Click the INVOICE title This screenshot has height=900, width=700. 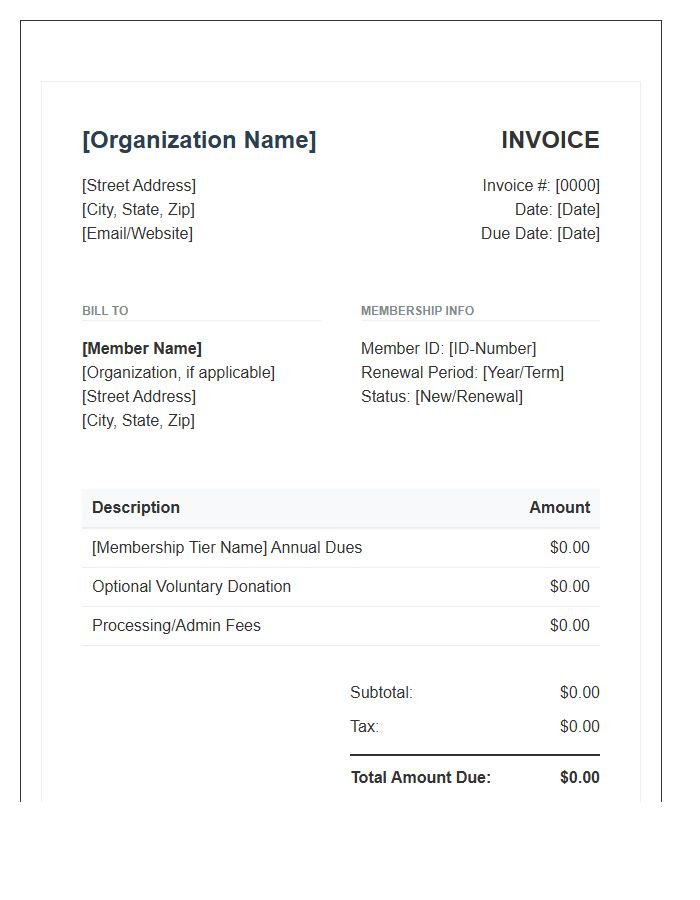(x=550, y=140)
